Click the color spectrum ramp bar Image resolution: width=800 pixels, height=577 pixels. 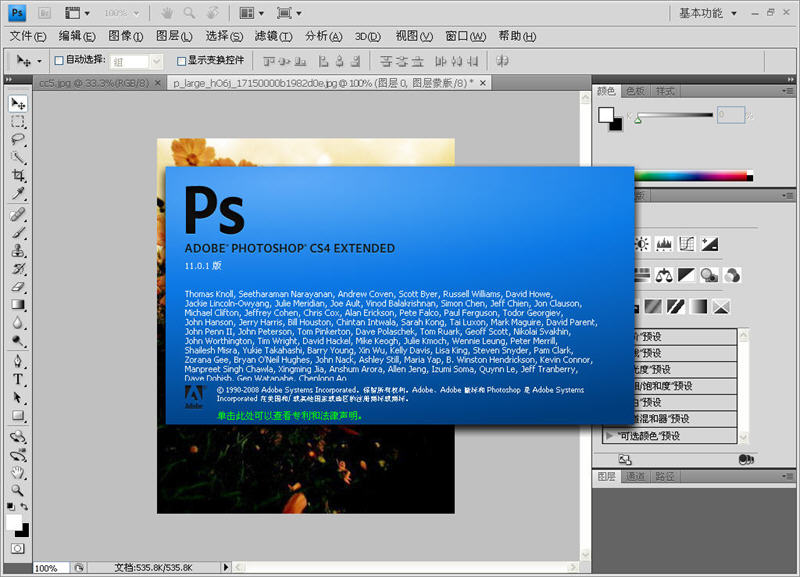[693, 177]
